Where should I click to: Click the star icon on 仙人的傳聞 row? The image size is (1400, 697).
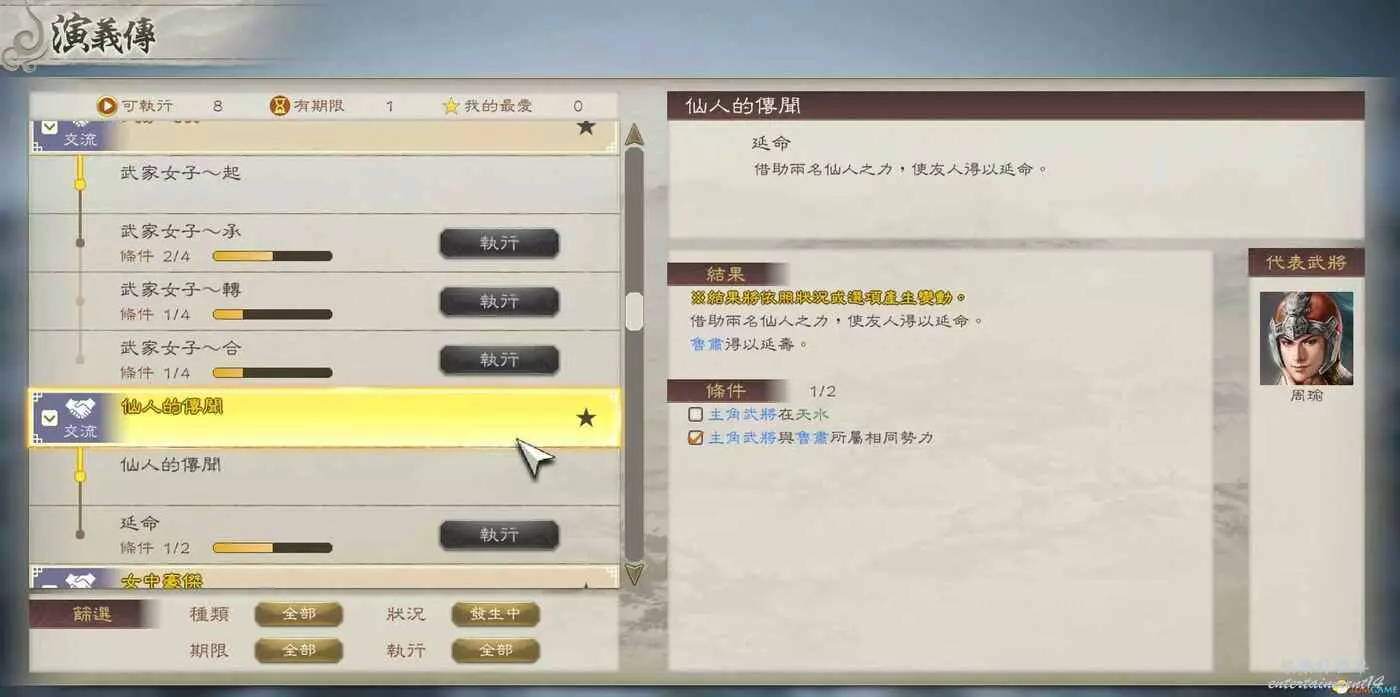586,418
